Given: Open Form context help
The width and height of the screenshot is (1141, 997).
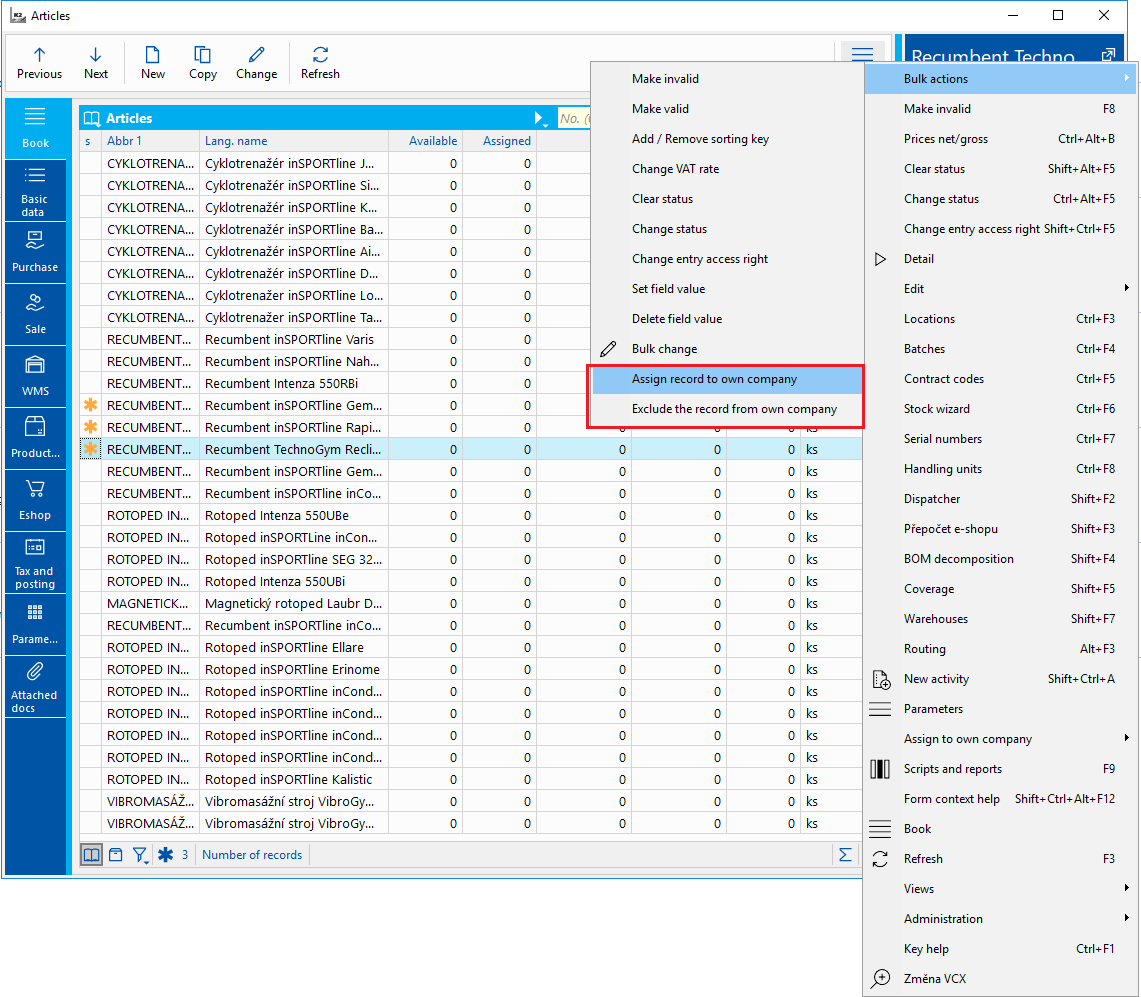Looking at the screenshot, I should click(999, 799).
